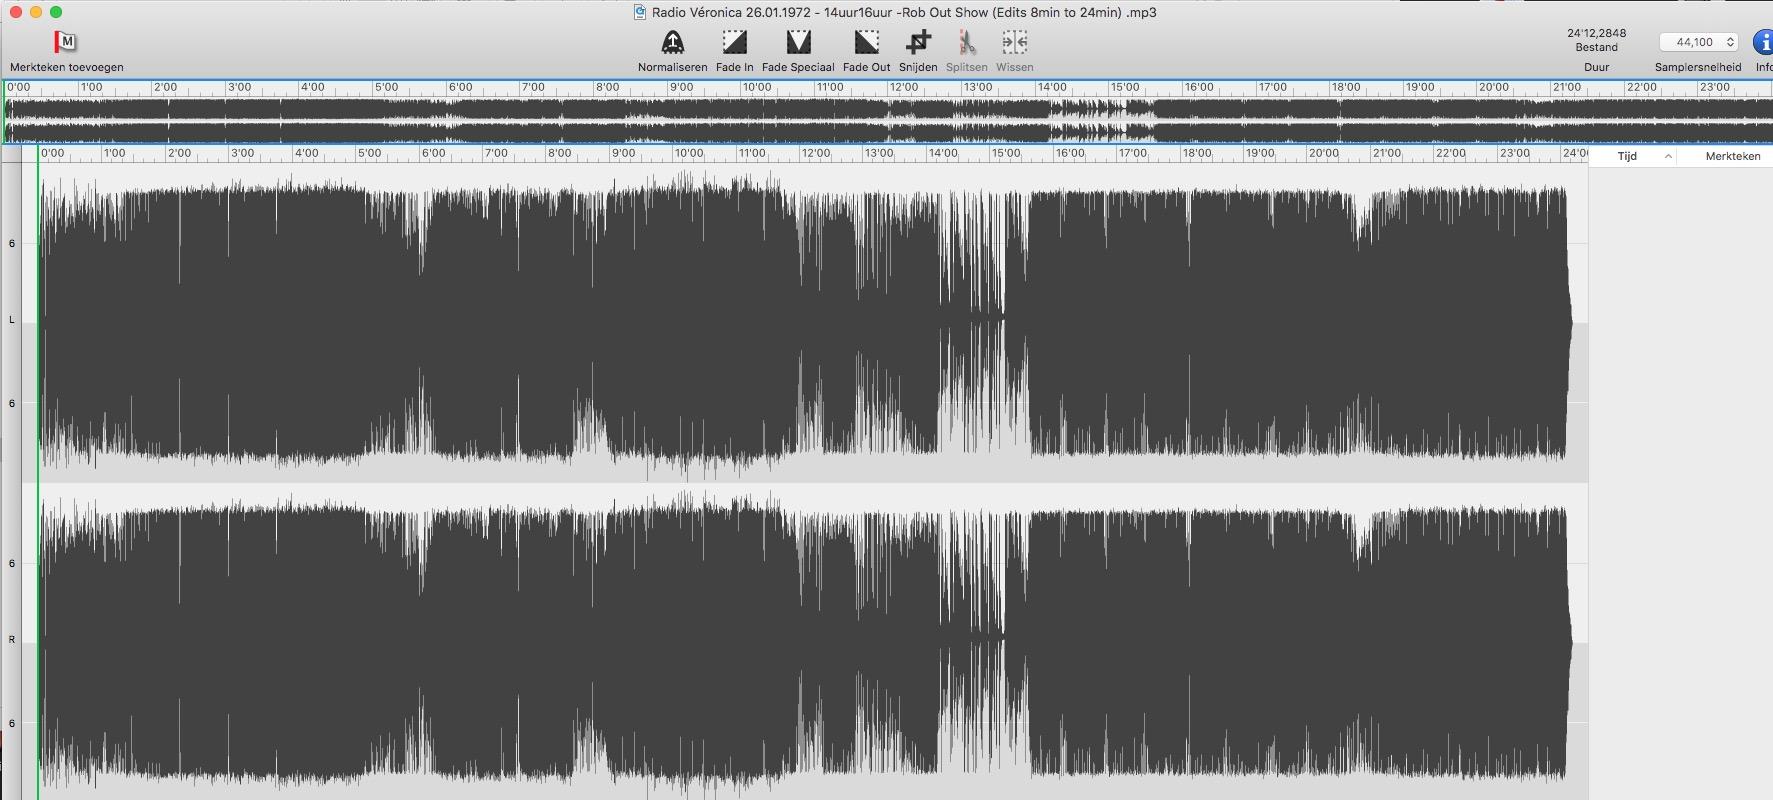
Task: Open the 44,100 sample rate dropdown
Action: pyautogui.click(x=1698, y=42)
